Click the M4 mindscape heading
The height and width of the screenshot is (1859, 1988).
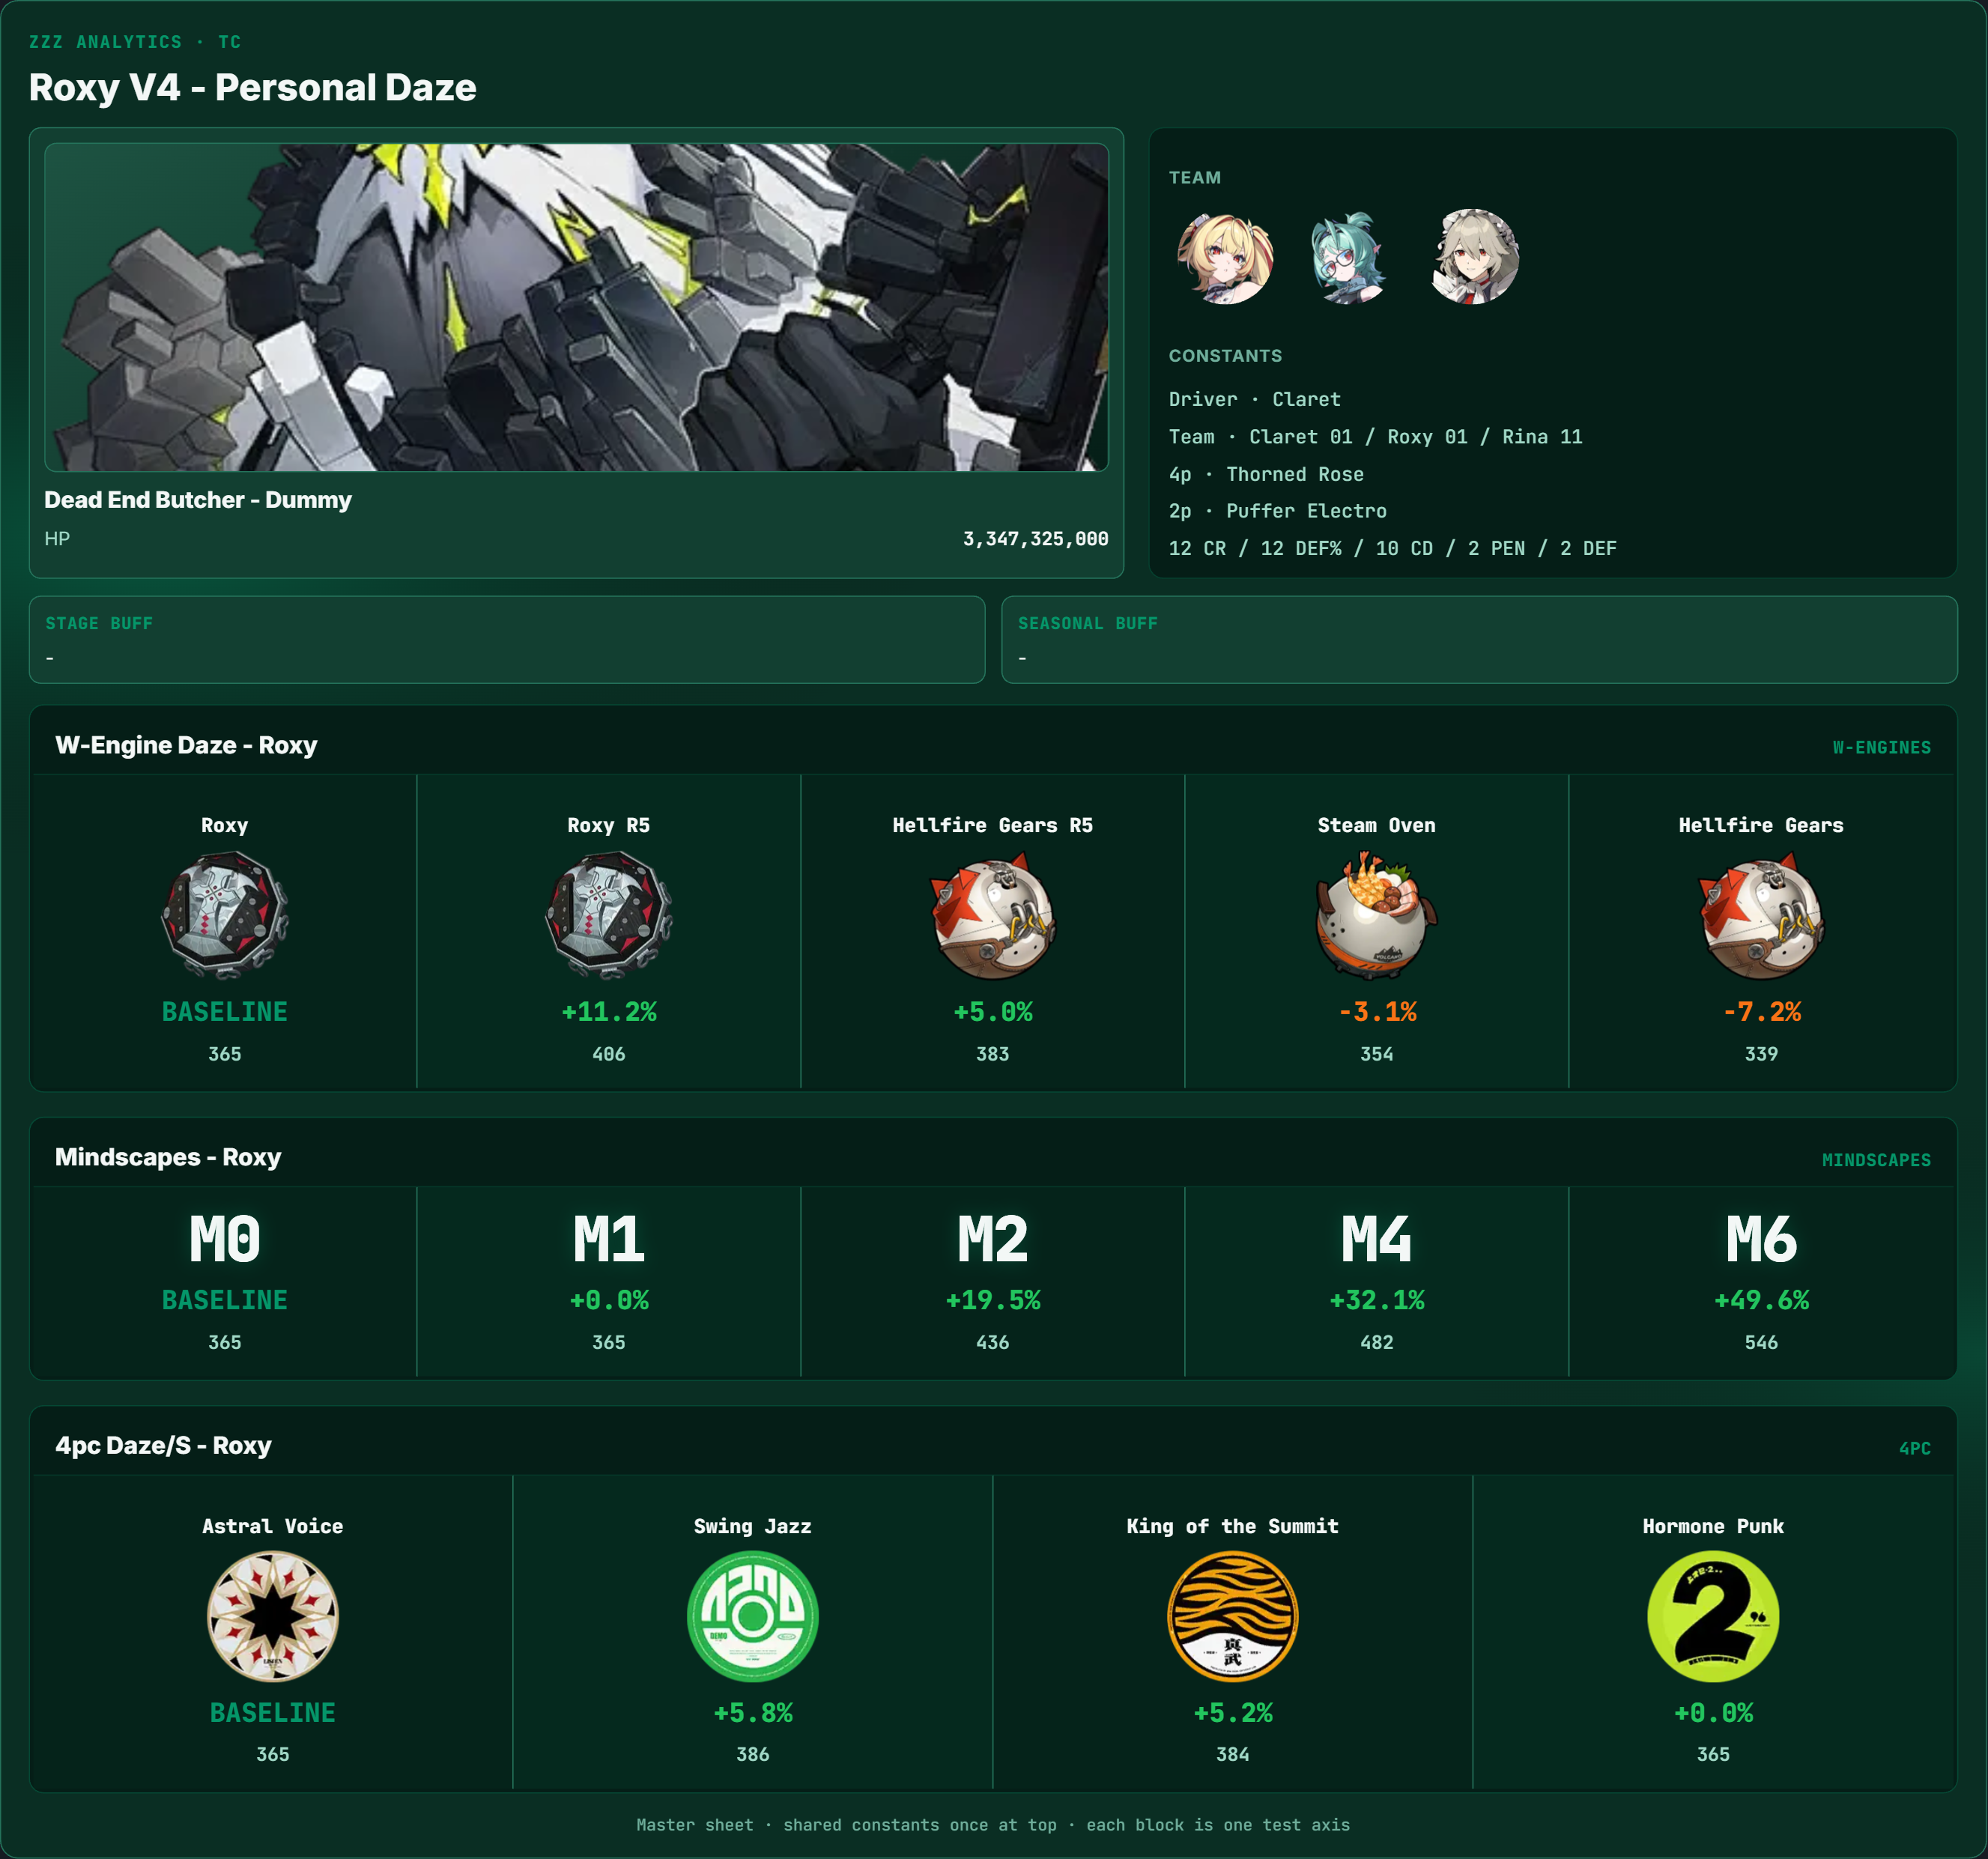(x=1377, y=1240)
